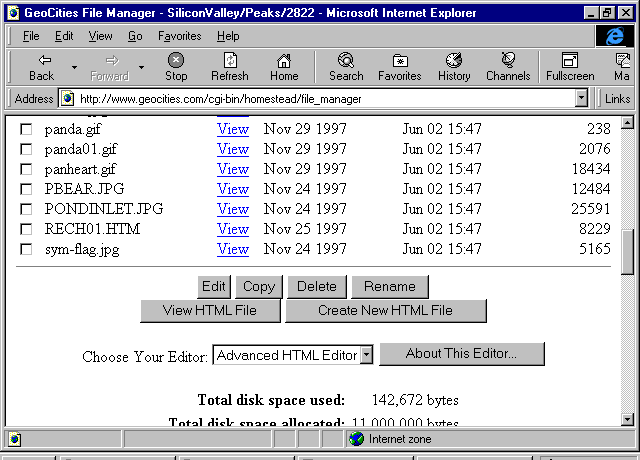Click the View HTML File button
Screen dimensions: 640x460
pyautogui.click(x=210, y=311)
